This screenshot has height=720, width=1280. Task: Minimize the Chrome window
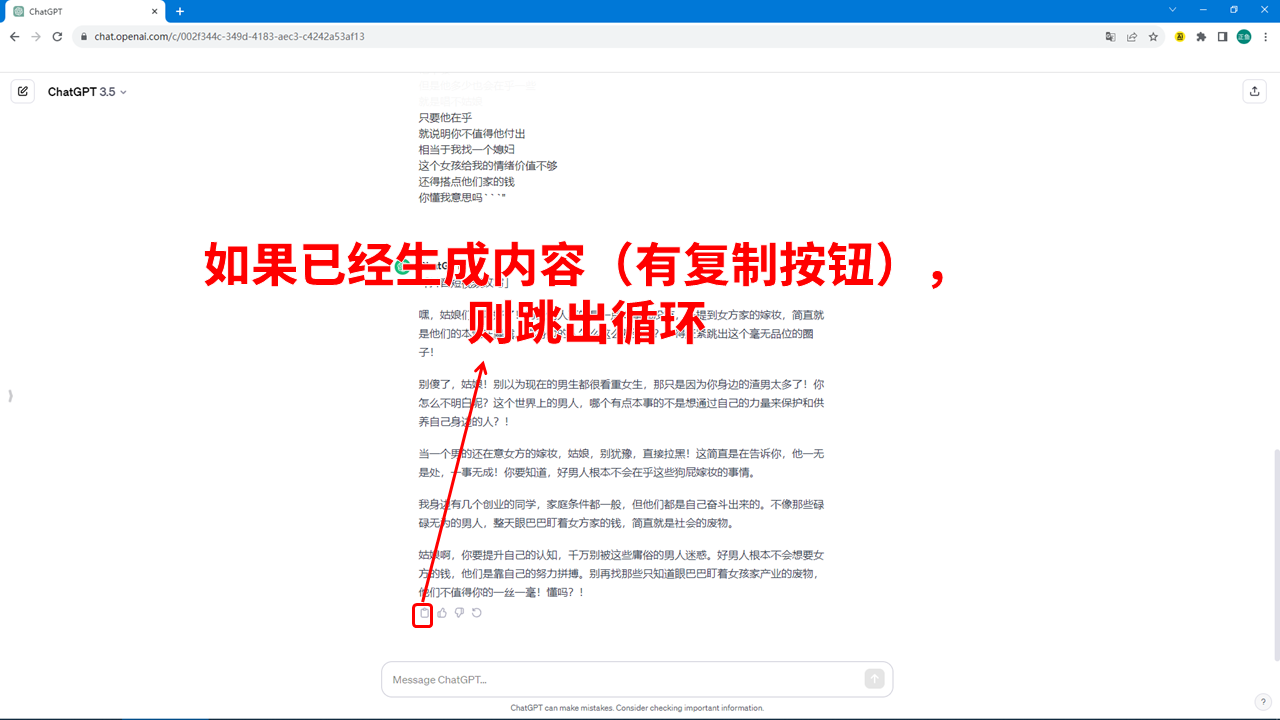(x=1203, y=10)
